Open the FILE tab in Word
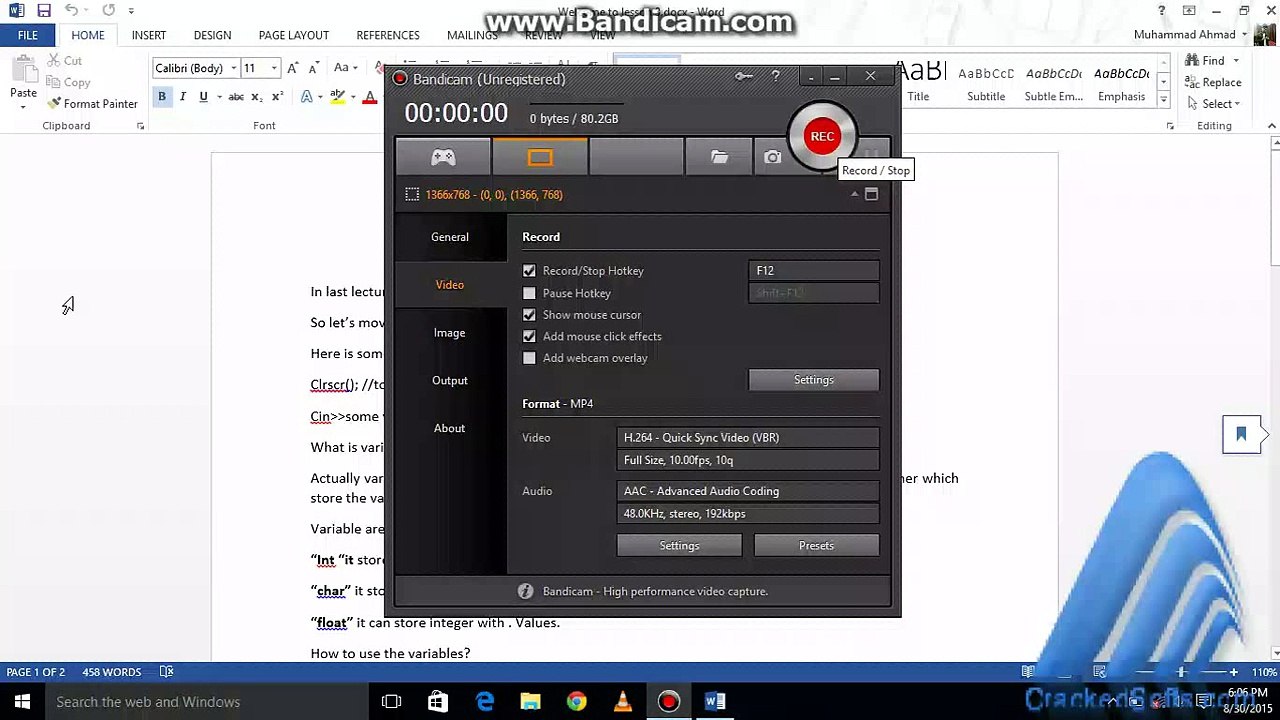The width and height of the screenshot is (1280, 720). (x=28, y=35)
